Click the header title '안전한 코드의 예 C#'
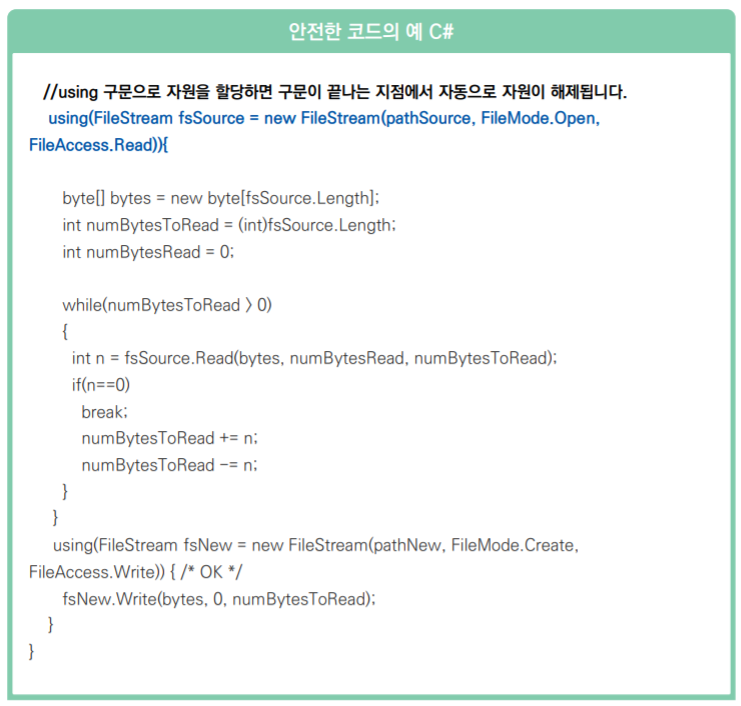This screenshot has height=706, width=741. pos(370,32)
